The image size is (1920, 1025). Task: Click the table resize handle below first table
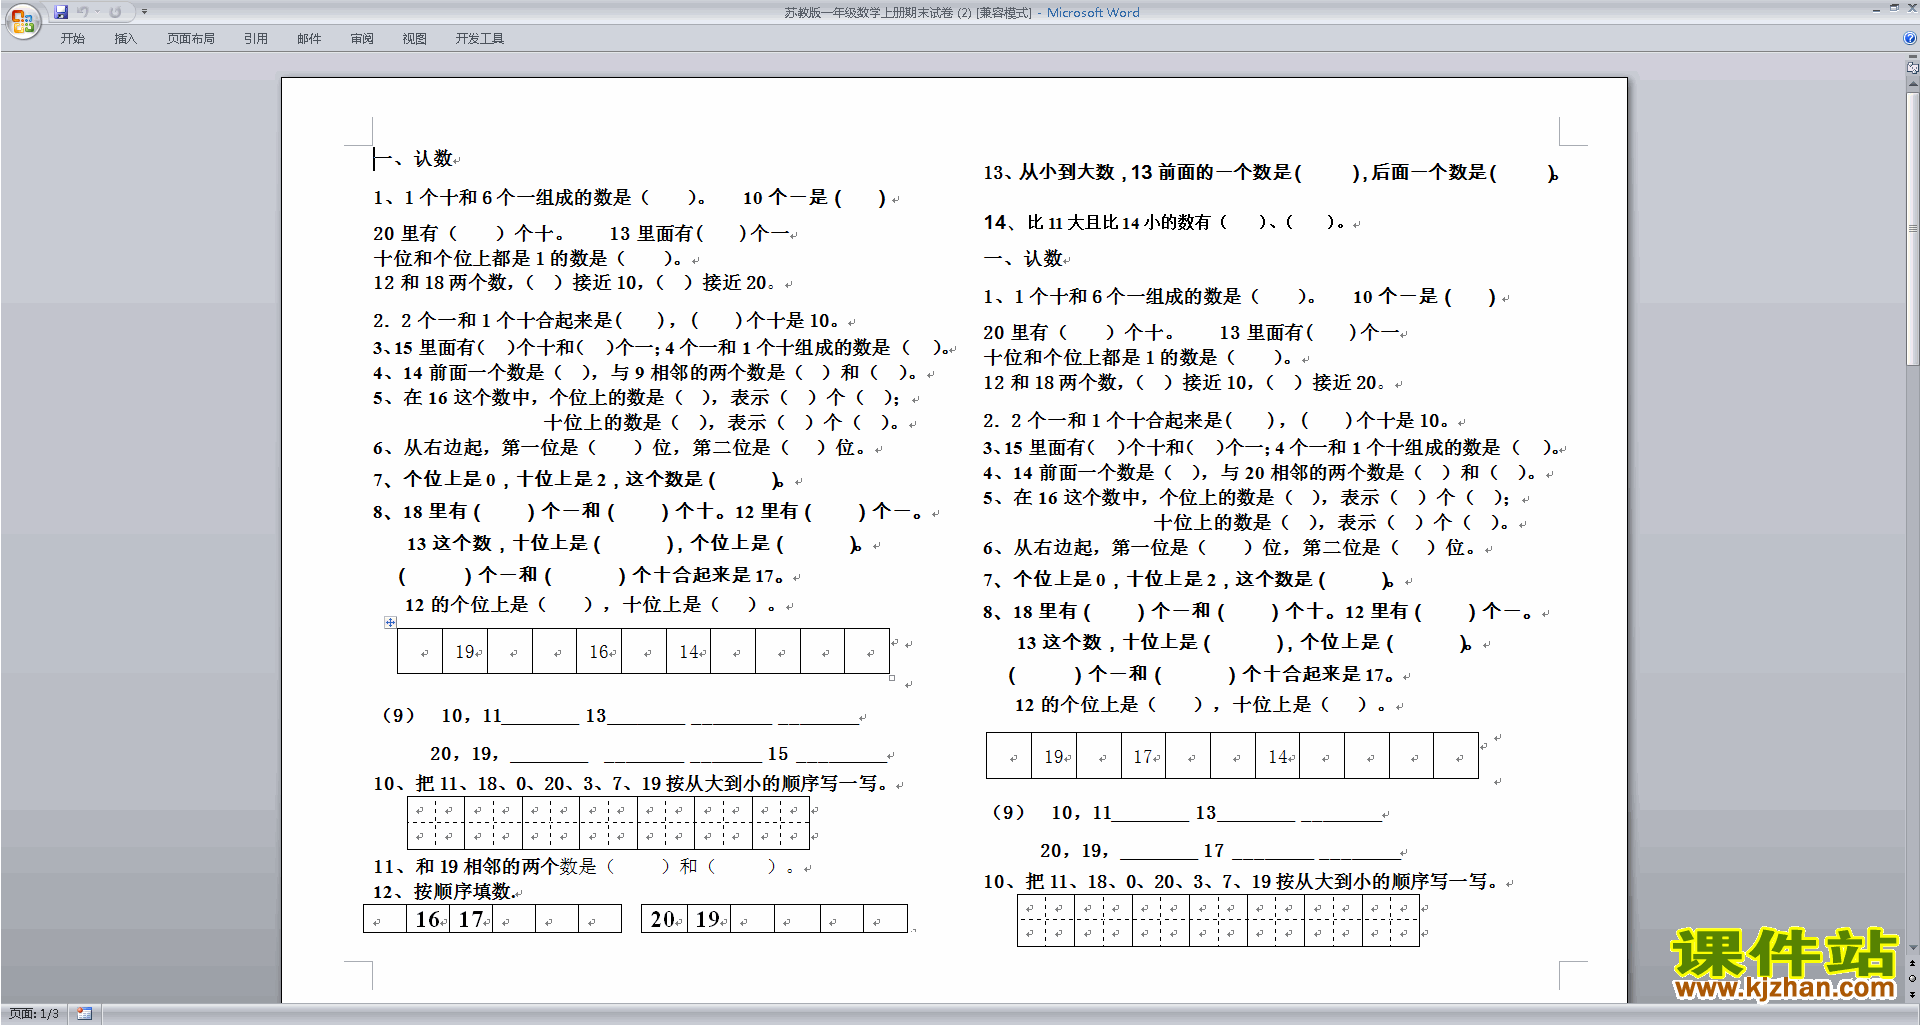(x=892, y=678)
